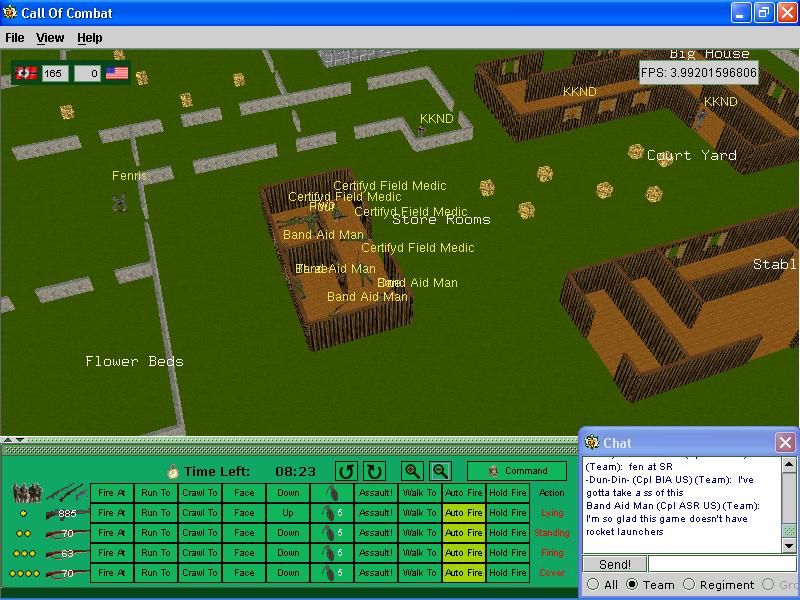Image resolution: width=800 pixels, height=600 pixels.
Task: Expand control panel with the down arrow
Action: 19,440
